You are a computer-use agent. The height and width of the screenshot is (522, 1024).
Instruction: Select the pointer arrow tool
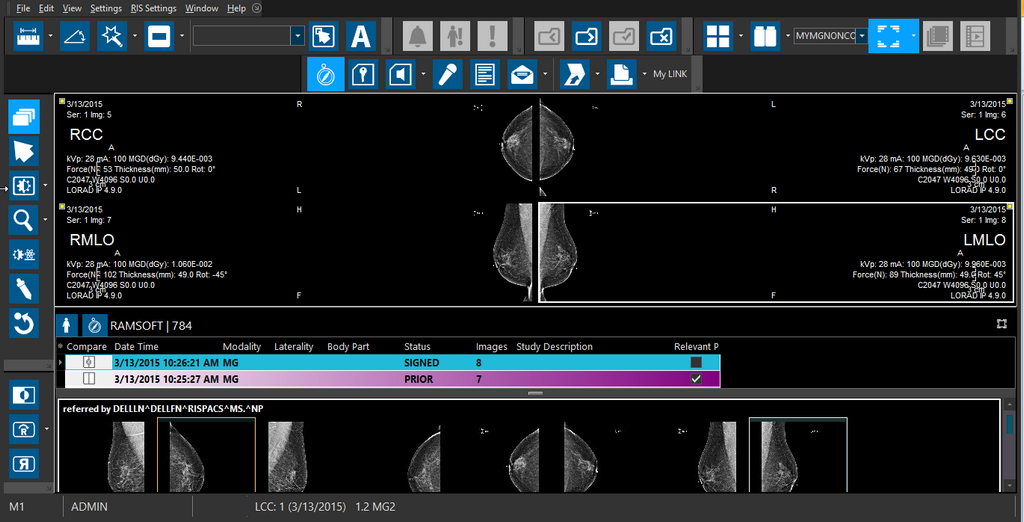pyautogui.click(x=24, y=151)
